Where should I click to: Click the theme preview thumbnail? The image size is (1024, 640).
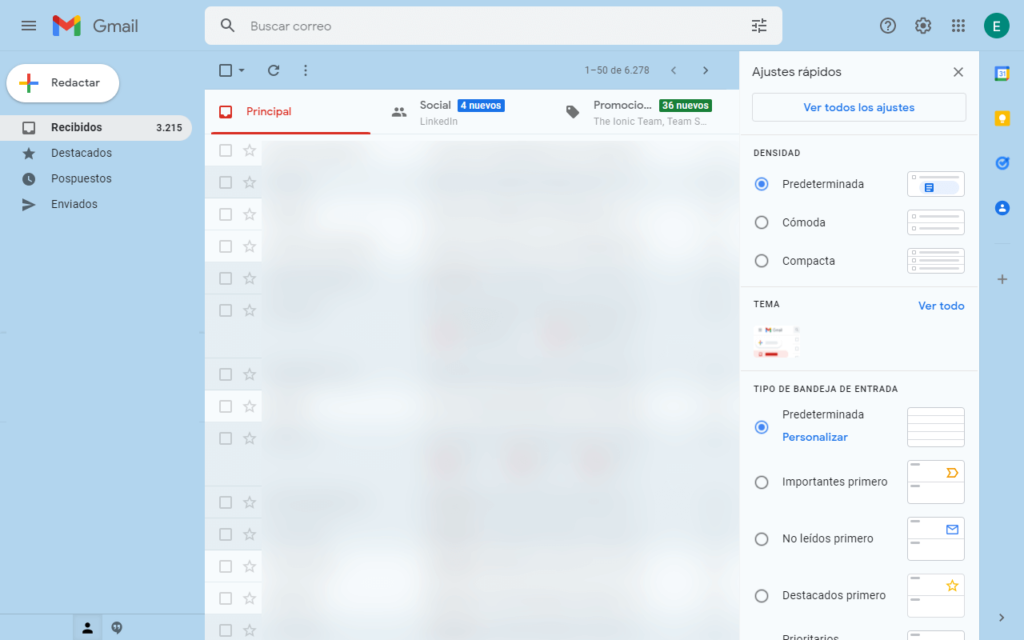point(777,341)
